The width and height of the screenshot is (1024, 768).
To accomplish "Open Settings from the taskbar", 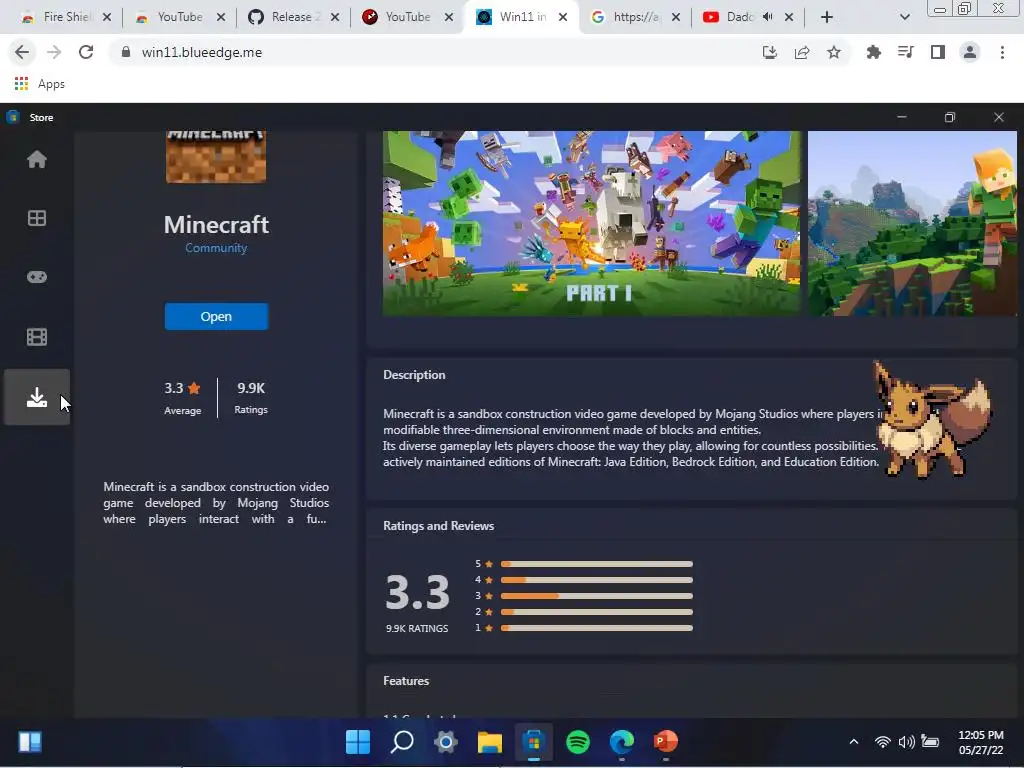I will point(446,742).
